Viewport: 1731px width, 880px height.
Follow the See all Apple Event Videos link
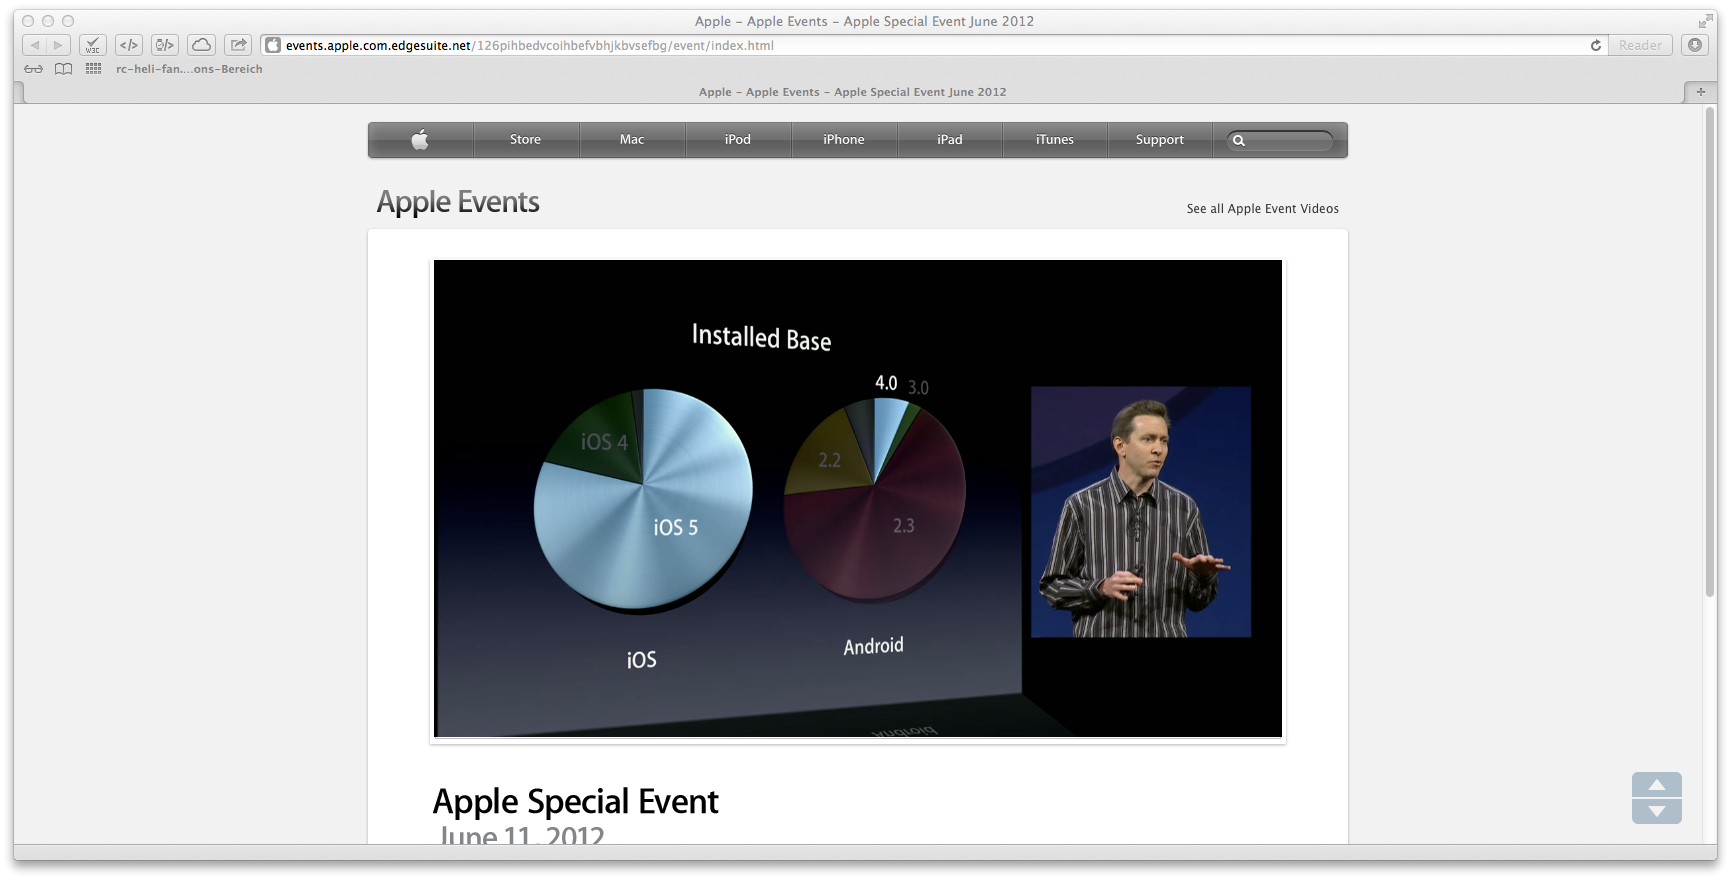pos(1263,209)
